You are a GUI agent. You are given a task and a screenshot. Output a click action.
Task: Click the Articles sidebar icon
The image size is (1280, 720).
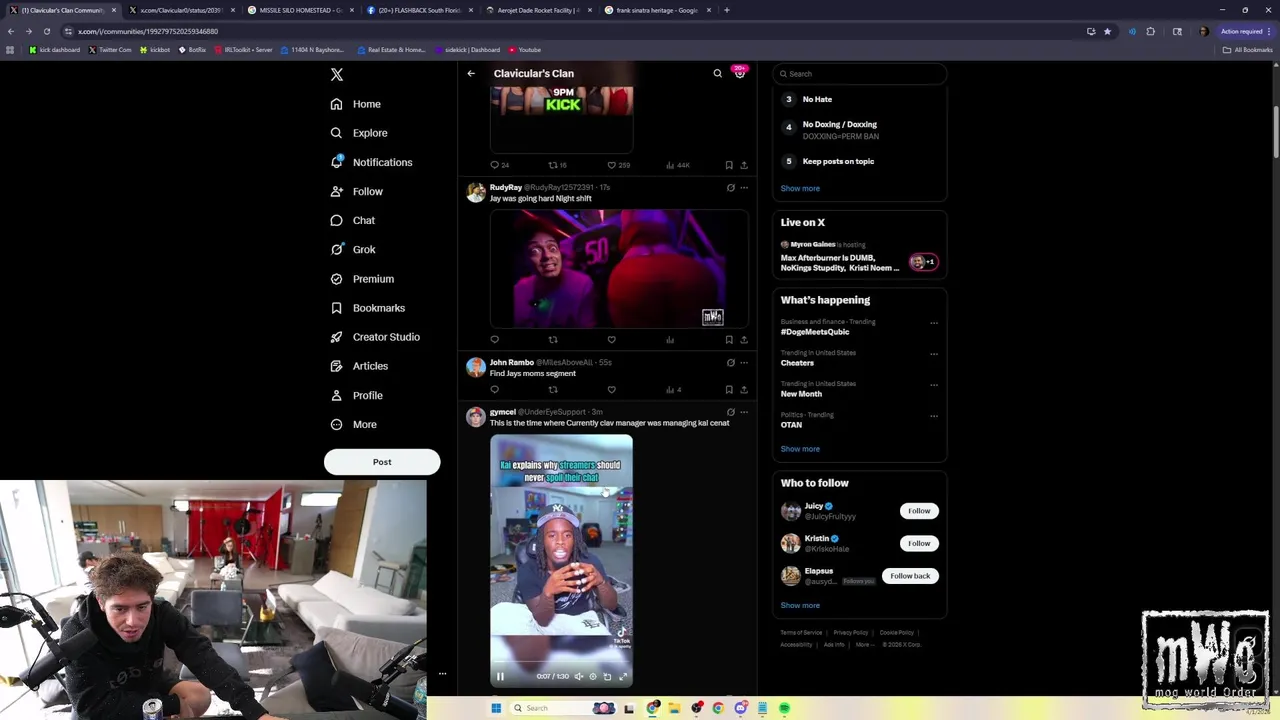pos(336,366)
